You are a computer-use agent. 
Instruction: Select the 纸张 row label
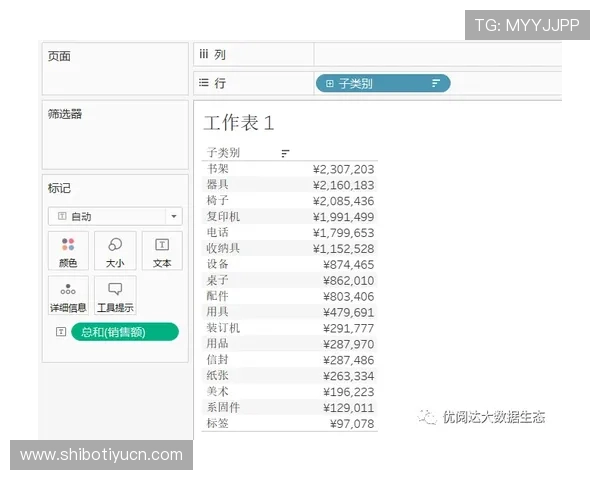(x=218, y=376)
